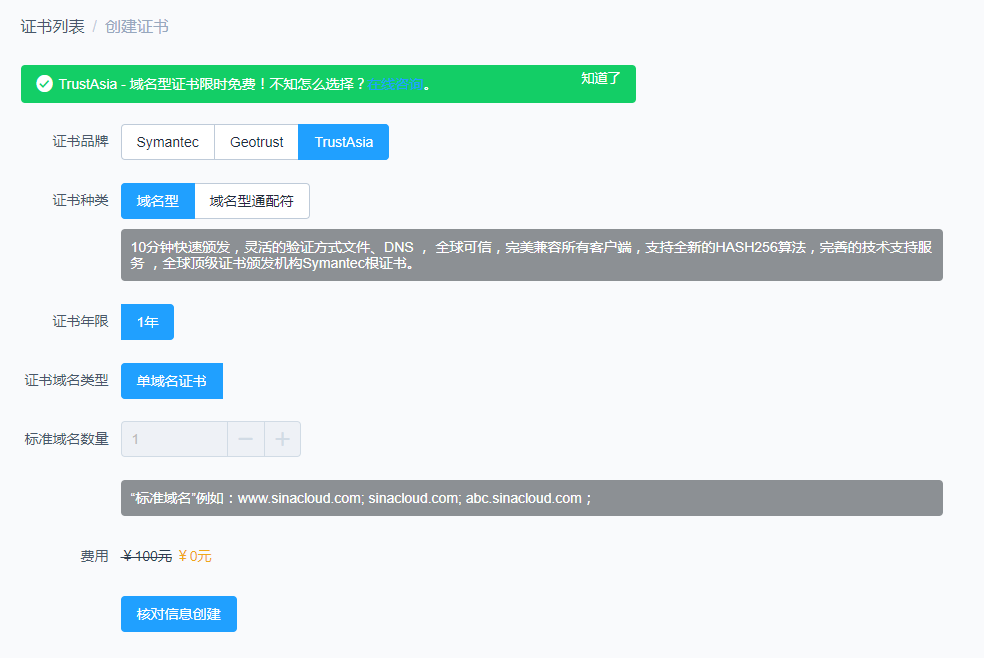Select 单域名证书 domain type
This screenshot has height=658, width=984.
[172, 381]
